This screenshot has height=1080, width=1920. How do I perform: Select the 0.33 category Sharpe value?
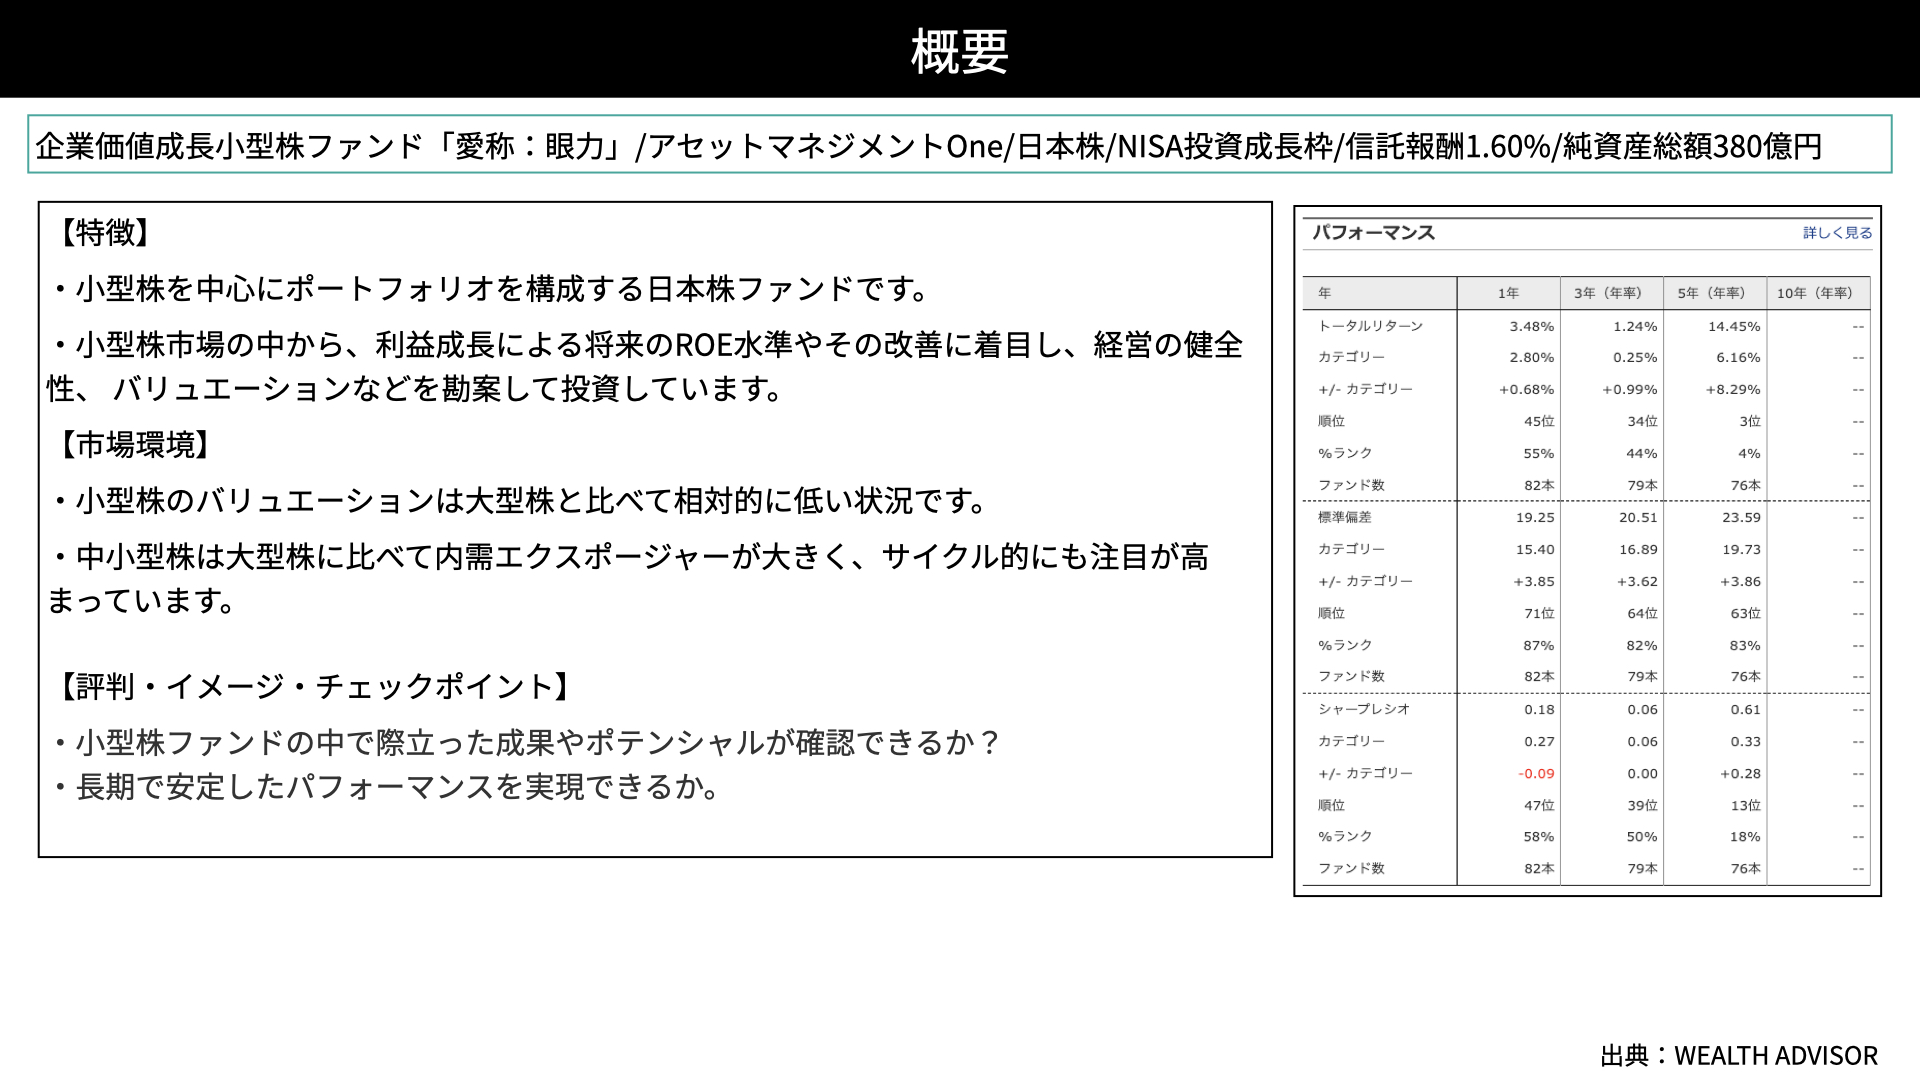point(1746,741)
